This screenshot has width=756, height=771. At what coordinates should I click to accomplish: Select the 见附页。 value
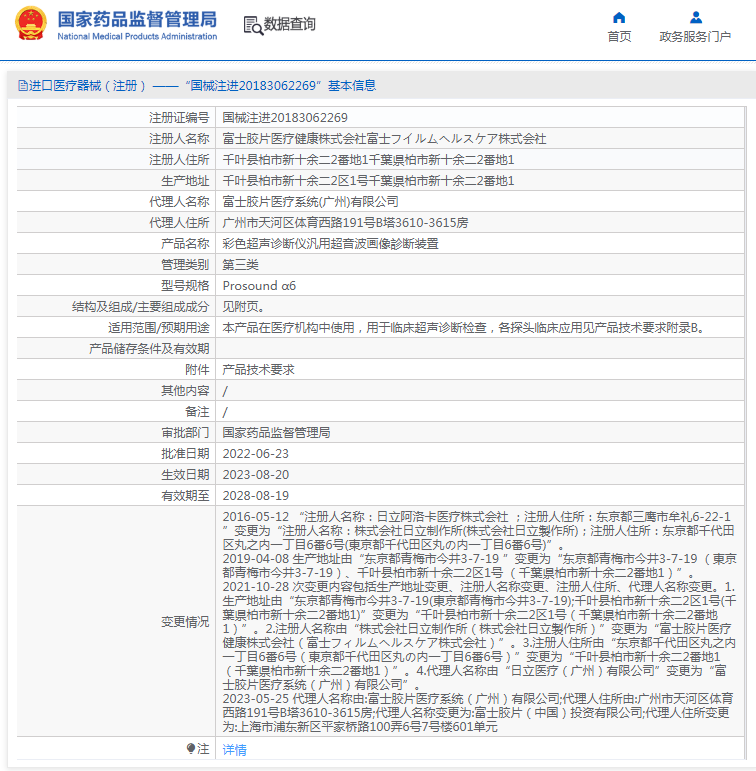click(x=243, y=307)
